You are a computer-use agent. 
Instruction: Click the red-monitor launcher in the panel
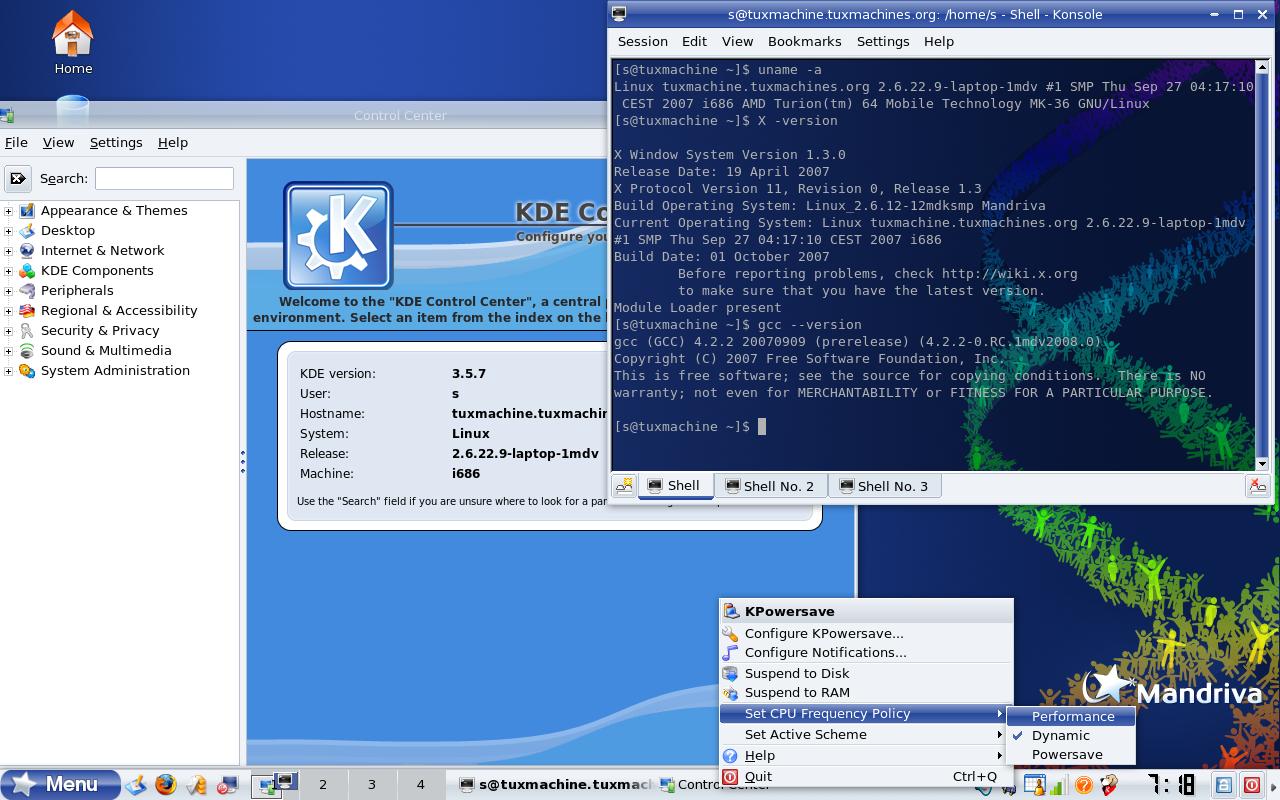[228, 785]
